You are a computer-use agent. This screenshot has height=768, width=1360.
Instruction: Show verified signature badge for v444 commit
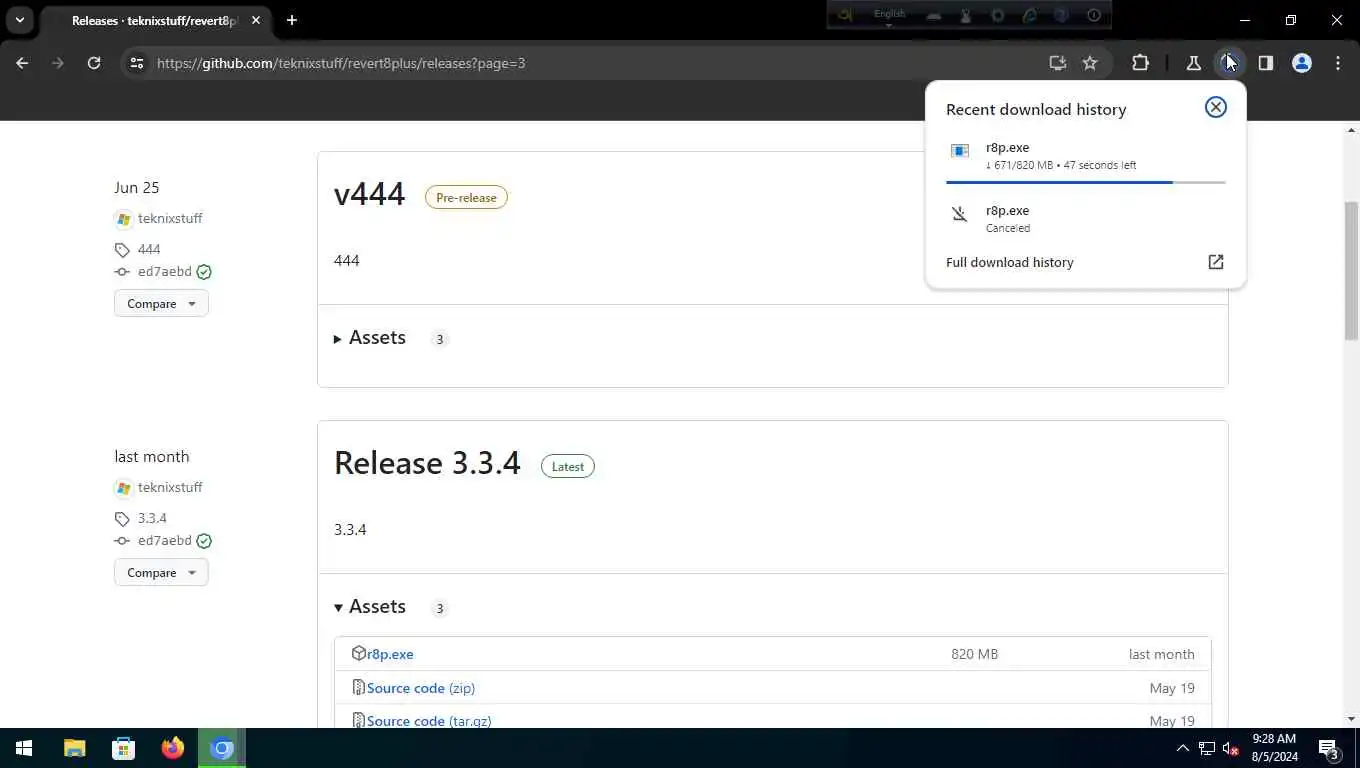[x=204, y=272]
